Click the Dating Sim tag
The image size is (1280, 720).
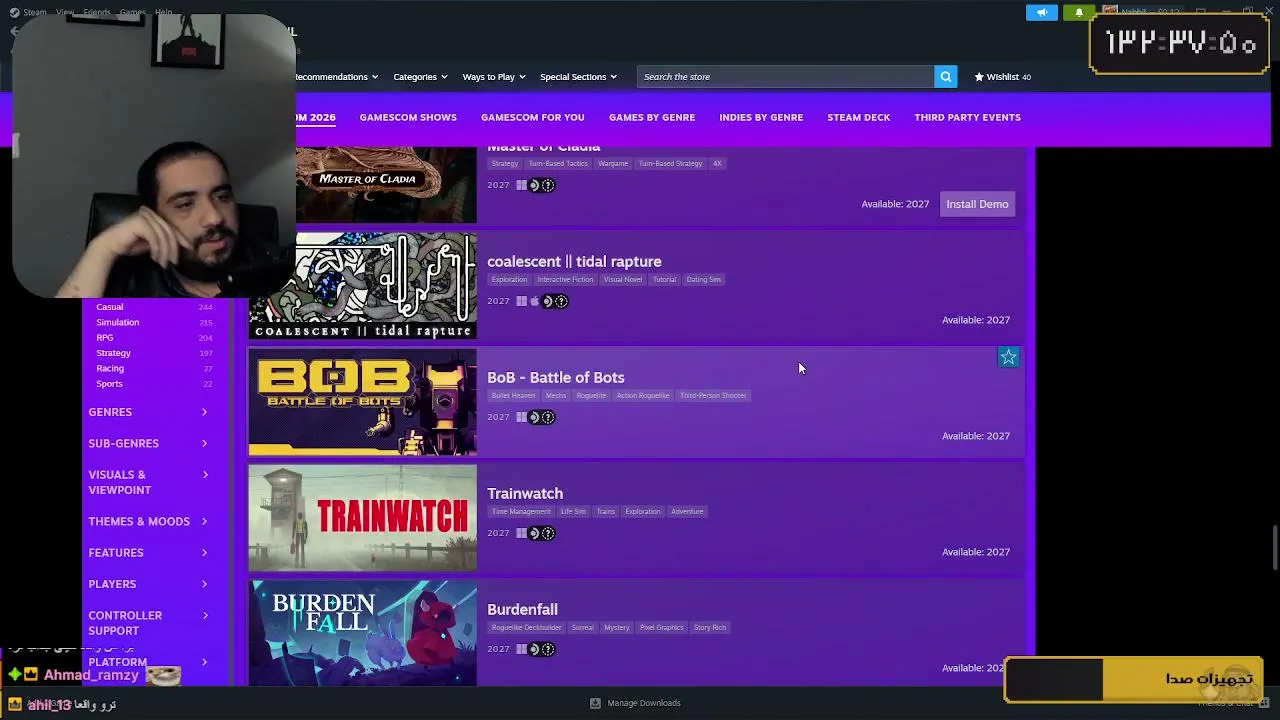(703, 279)
